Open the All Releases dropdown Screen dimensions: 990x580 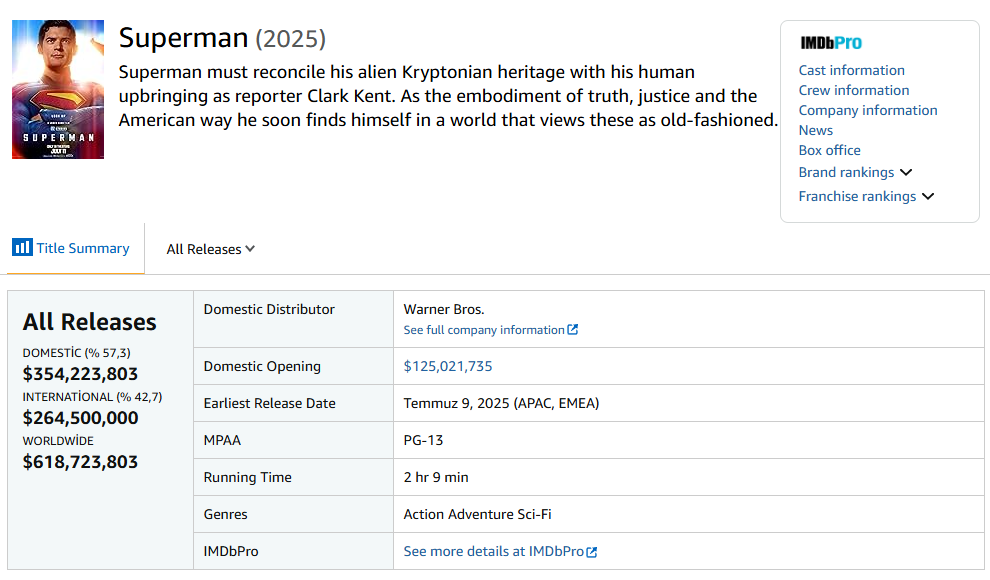(210, 249)
